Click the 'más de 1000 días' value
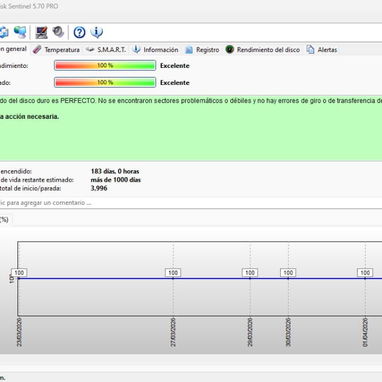Viewport: 382px width, 382px height. point(116,180)
